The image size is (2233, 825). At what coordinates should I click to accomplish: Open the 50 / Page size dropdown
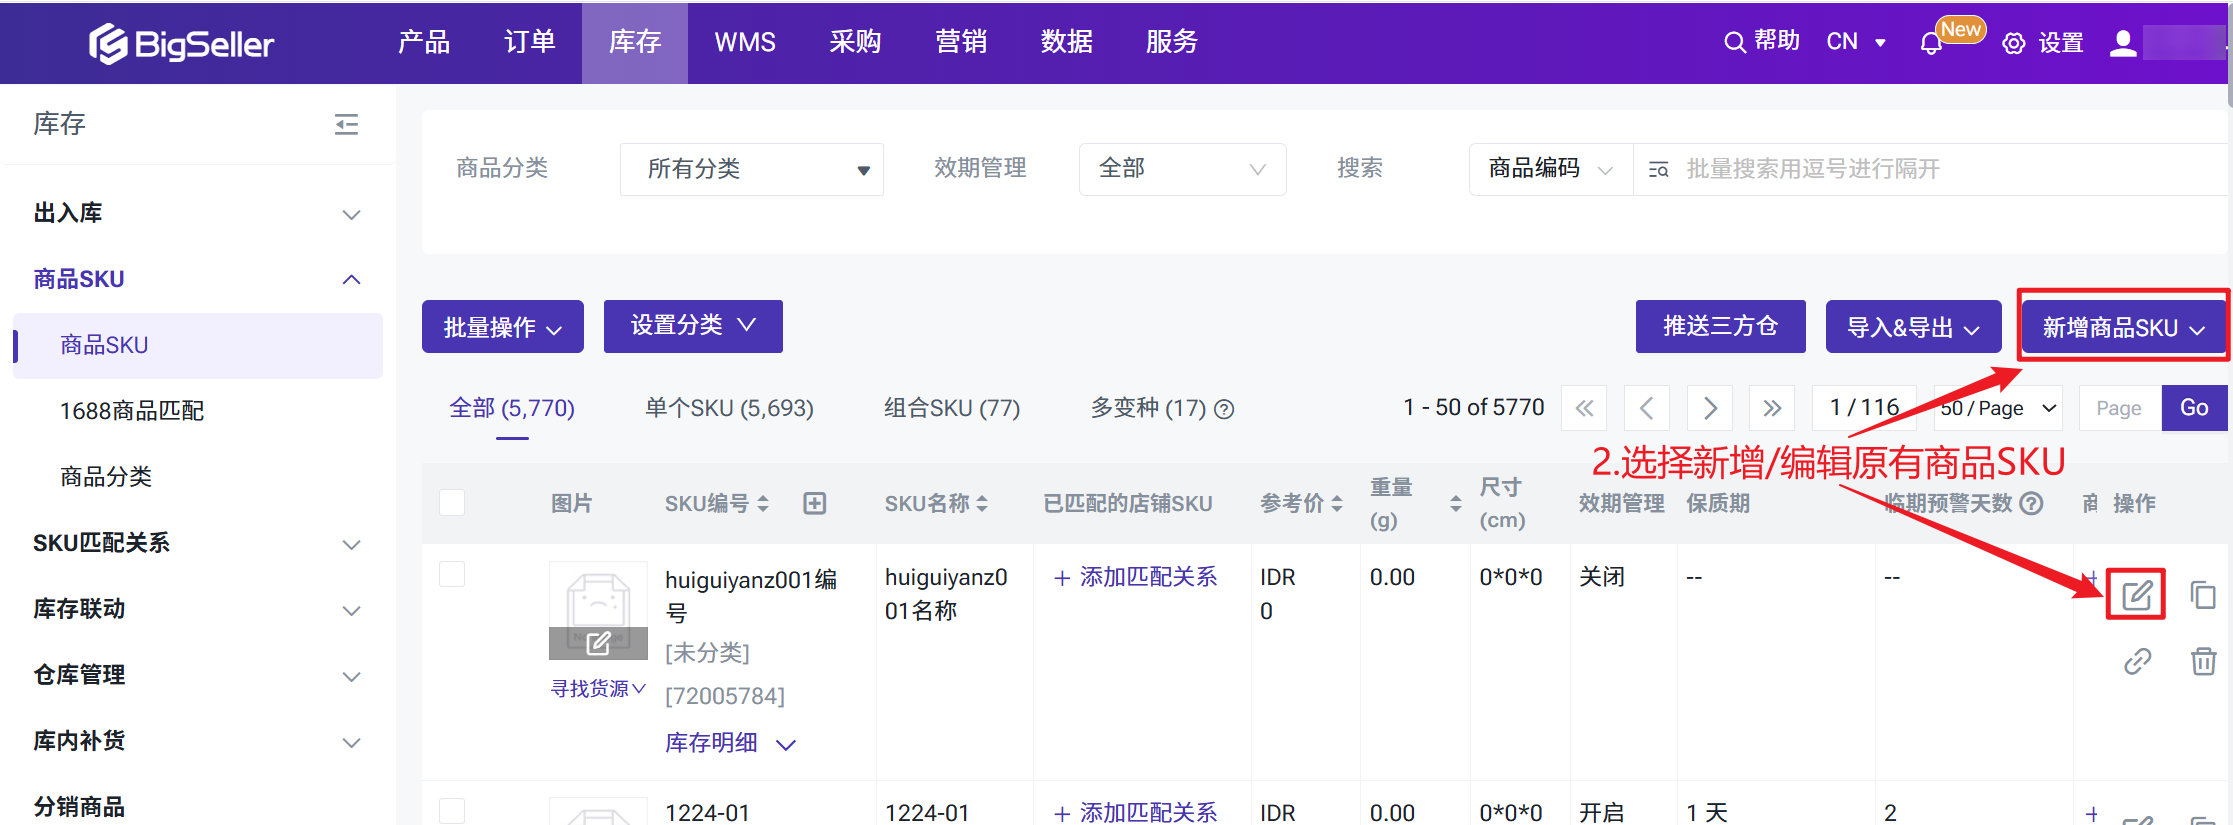[x=1997, y=408]
